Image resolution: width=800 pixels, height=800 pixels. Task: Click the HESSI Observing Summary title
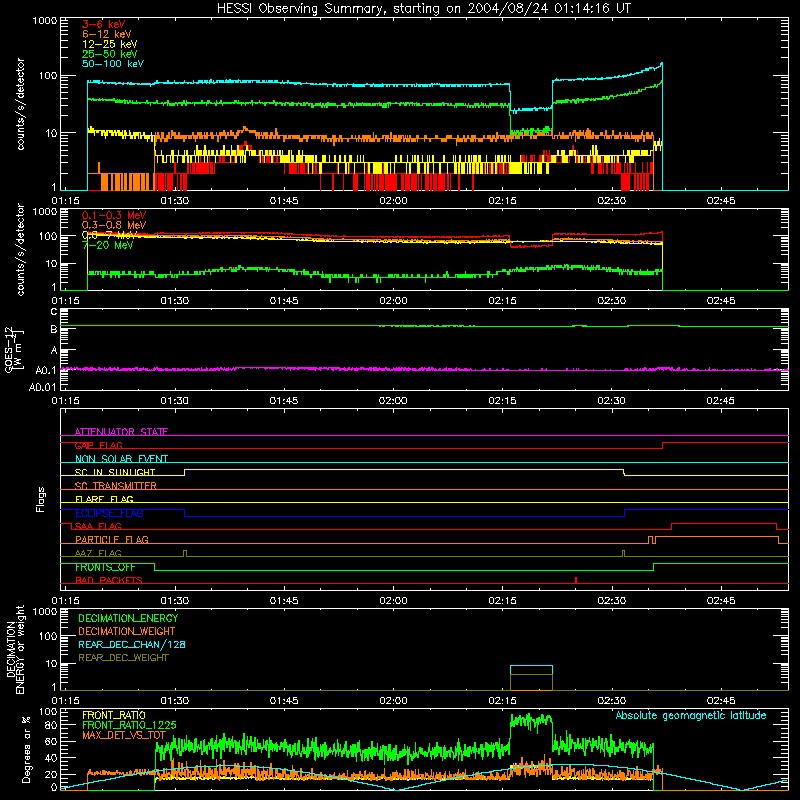pos(423,9)
